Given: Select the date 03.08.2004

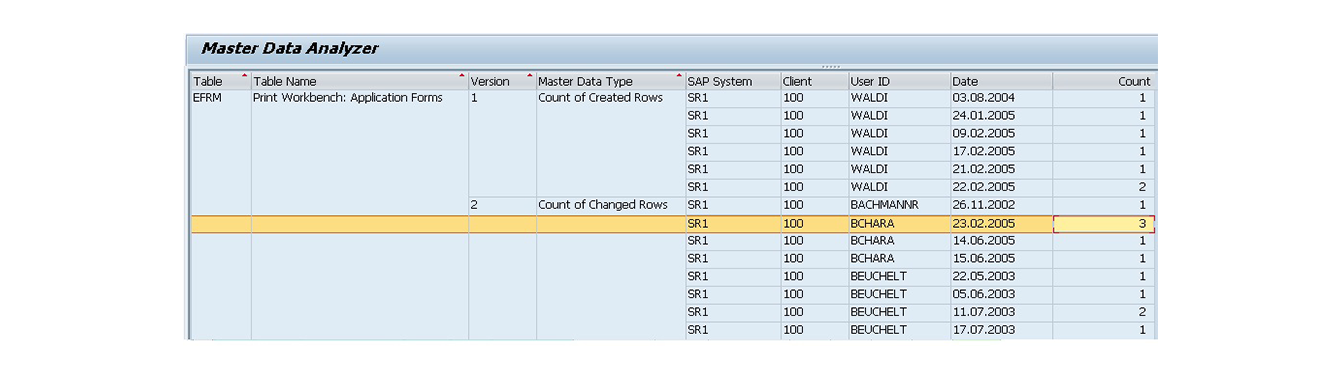Looking at the screenshot, I should point(1001,98).
